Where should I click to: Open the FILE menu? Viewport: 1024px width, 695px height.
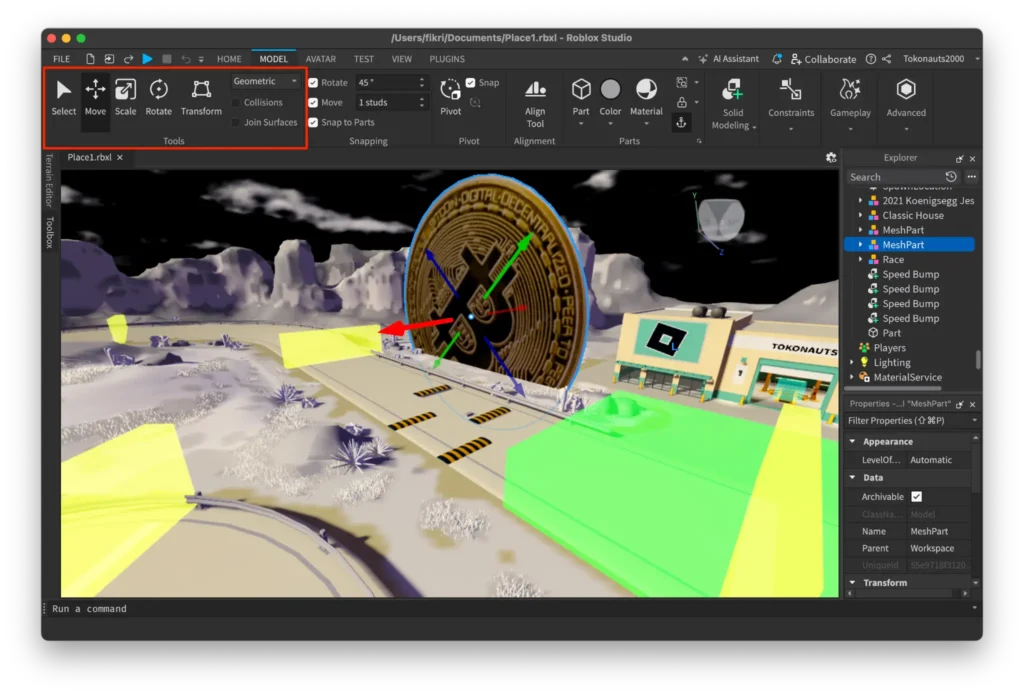pos(61,59)
